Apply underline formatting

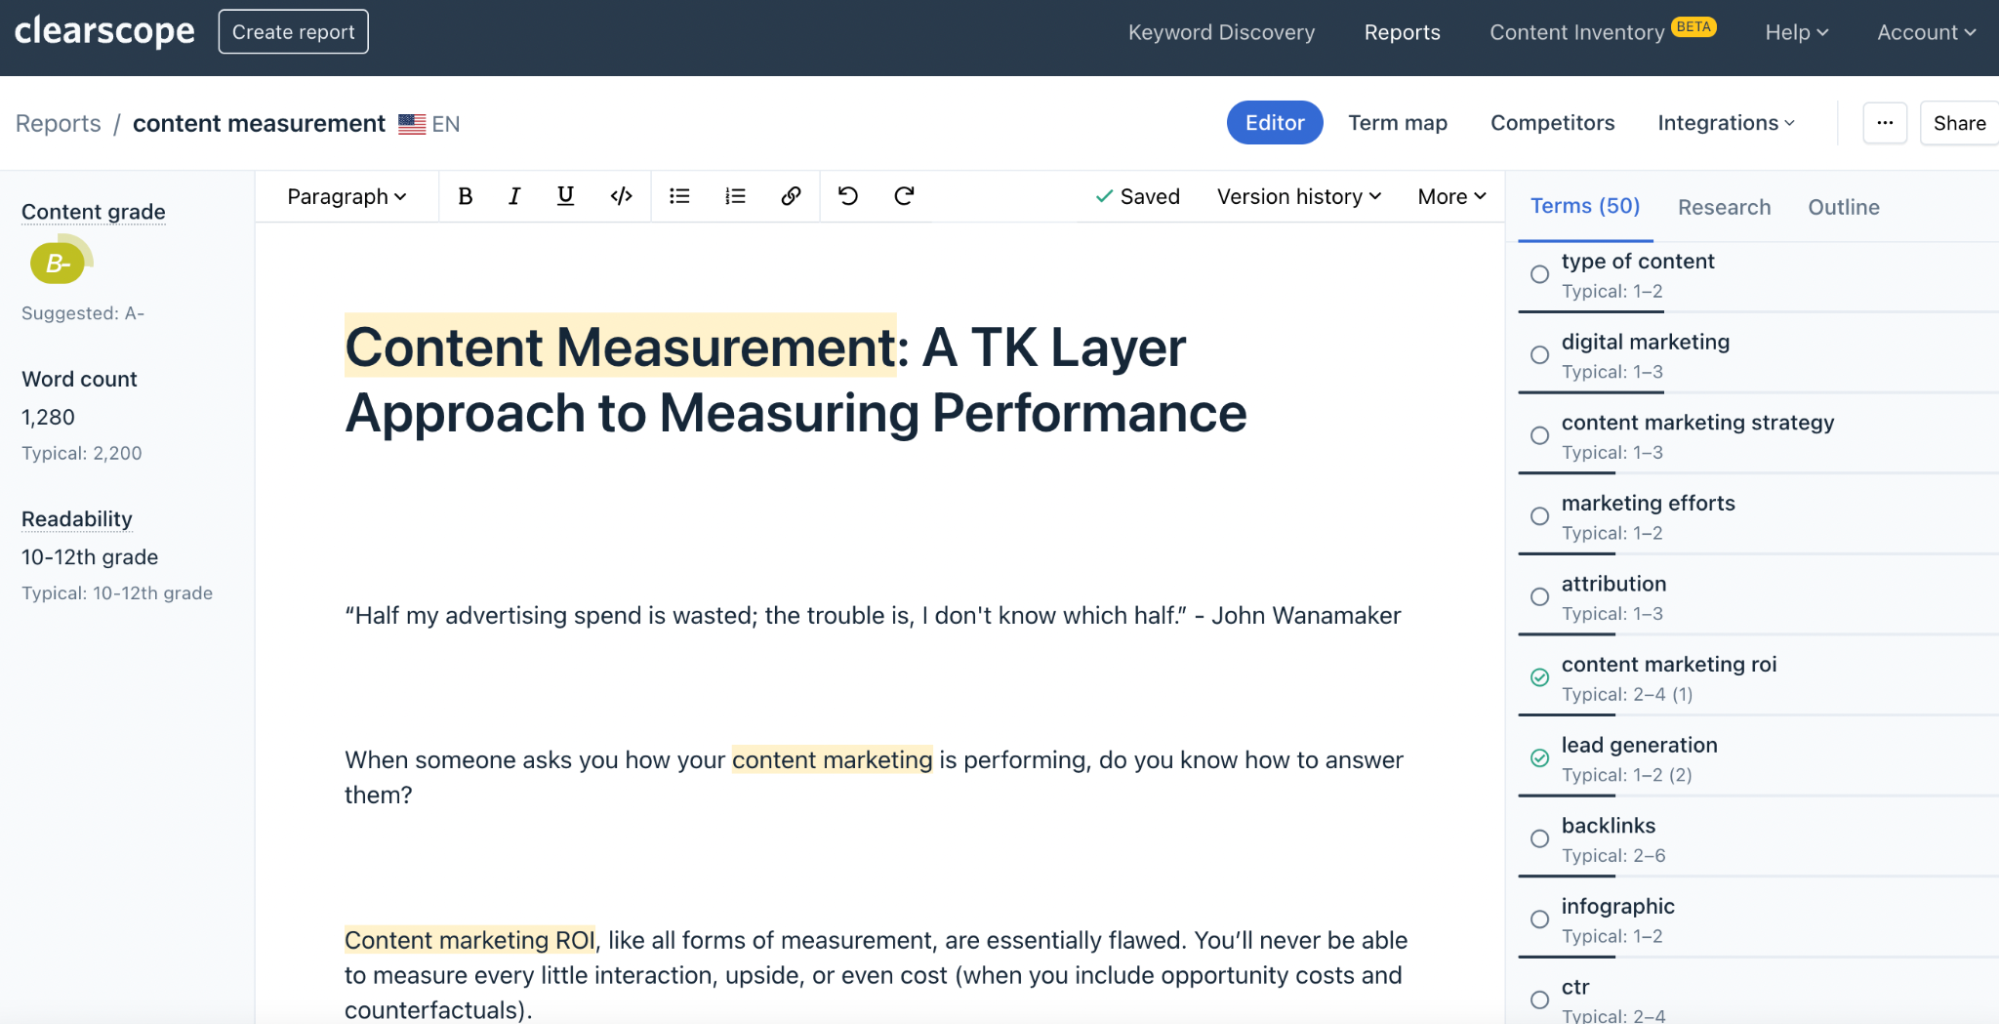pos(565,196)
